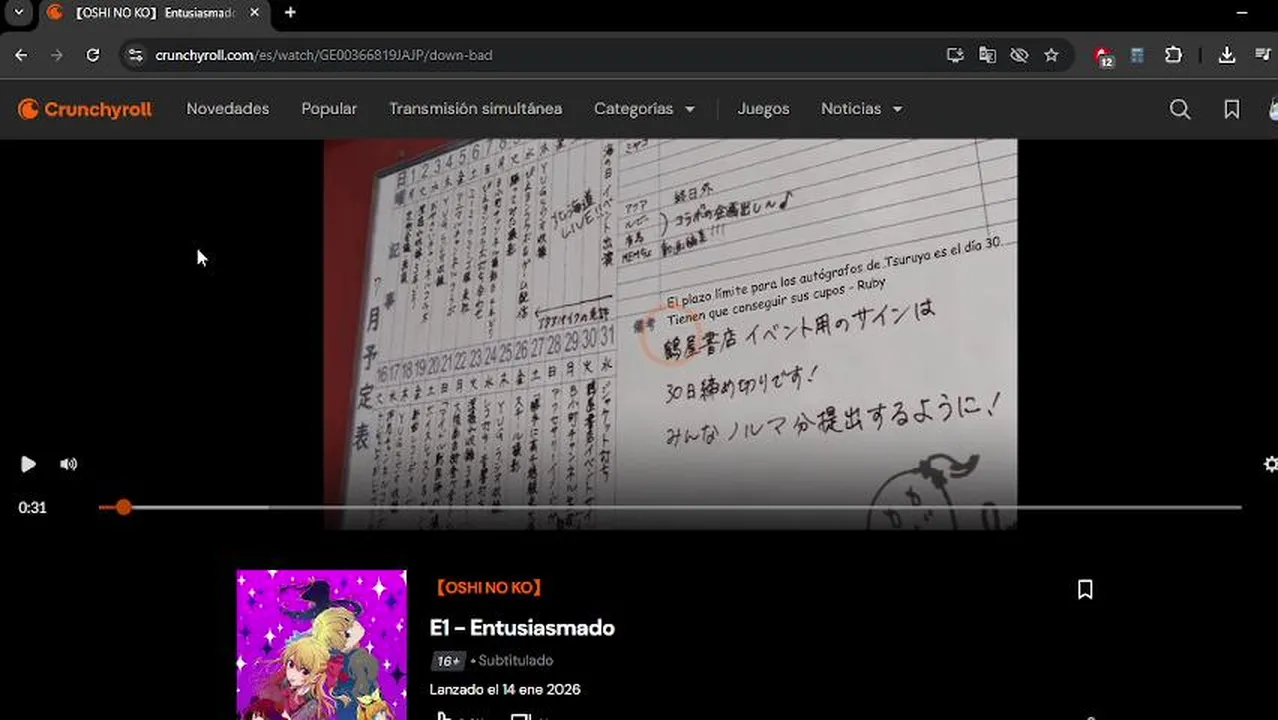The image size is (1278, 720).
Task: Close the OSHI NO KO tab
Action: (x=255, y=13)
